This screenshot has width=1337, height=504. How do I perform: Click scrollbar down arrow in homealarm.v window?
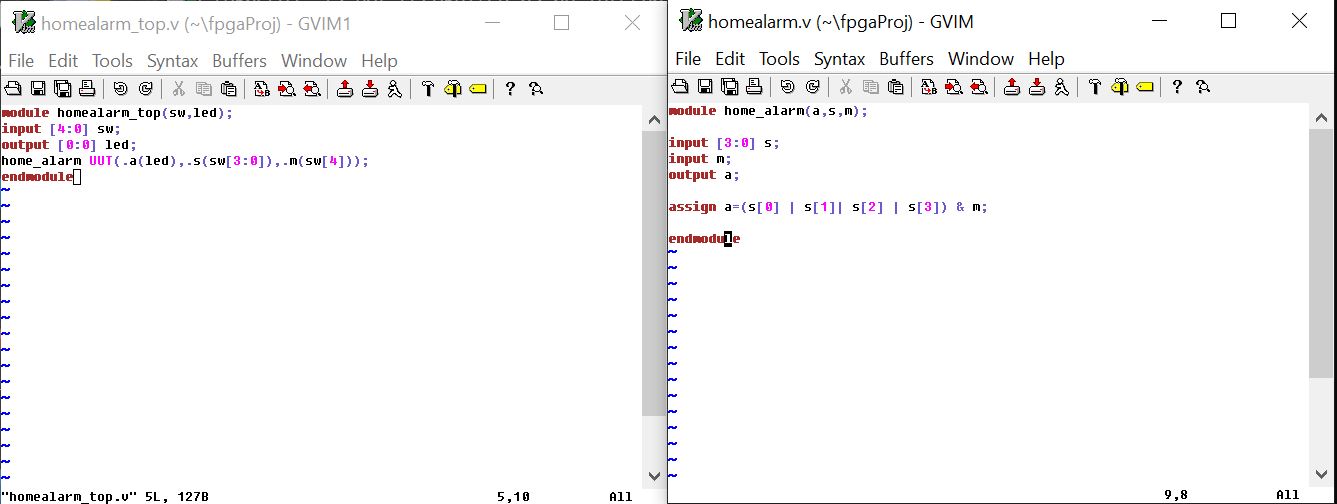point(1318,473)
